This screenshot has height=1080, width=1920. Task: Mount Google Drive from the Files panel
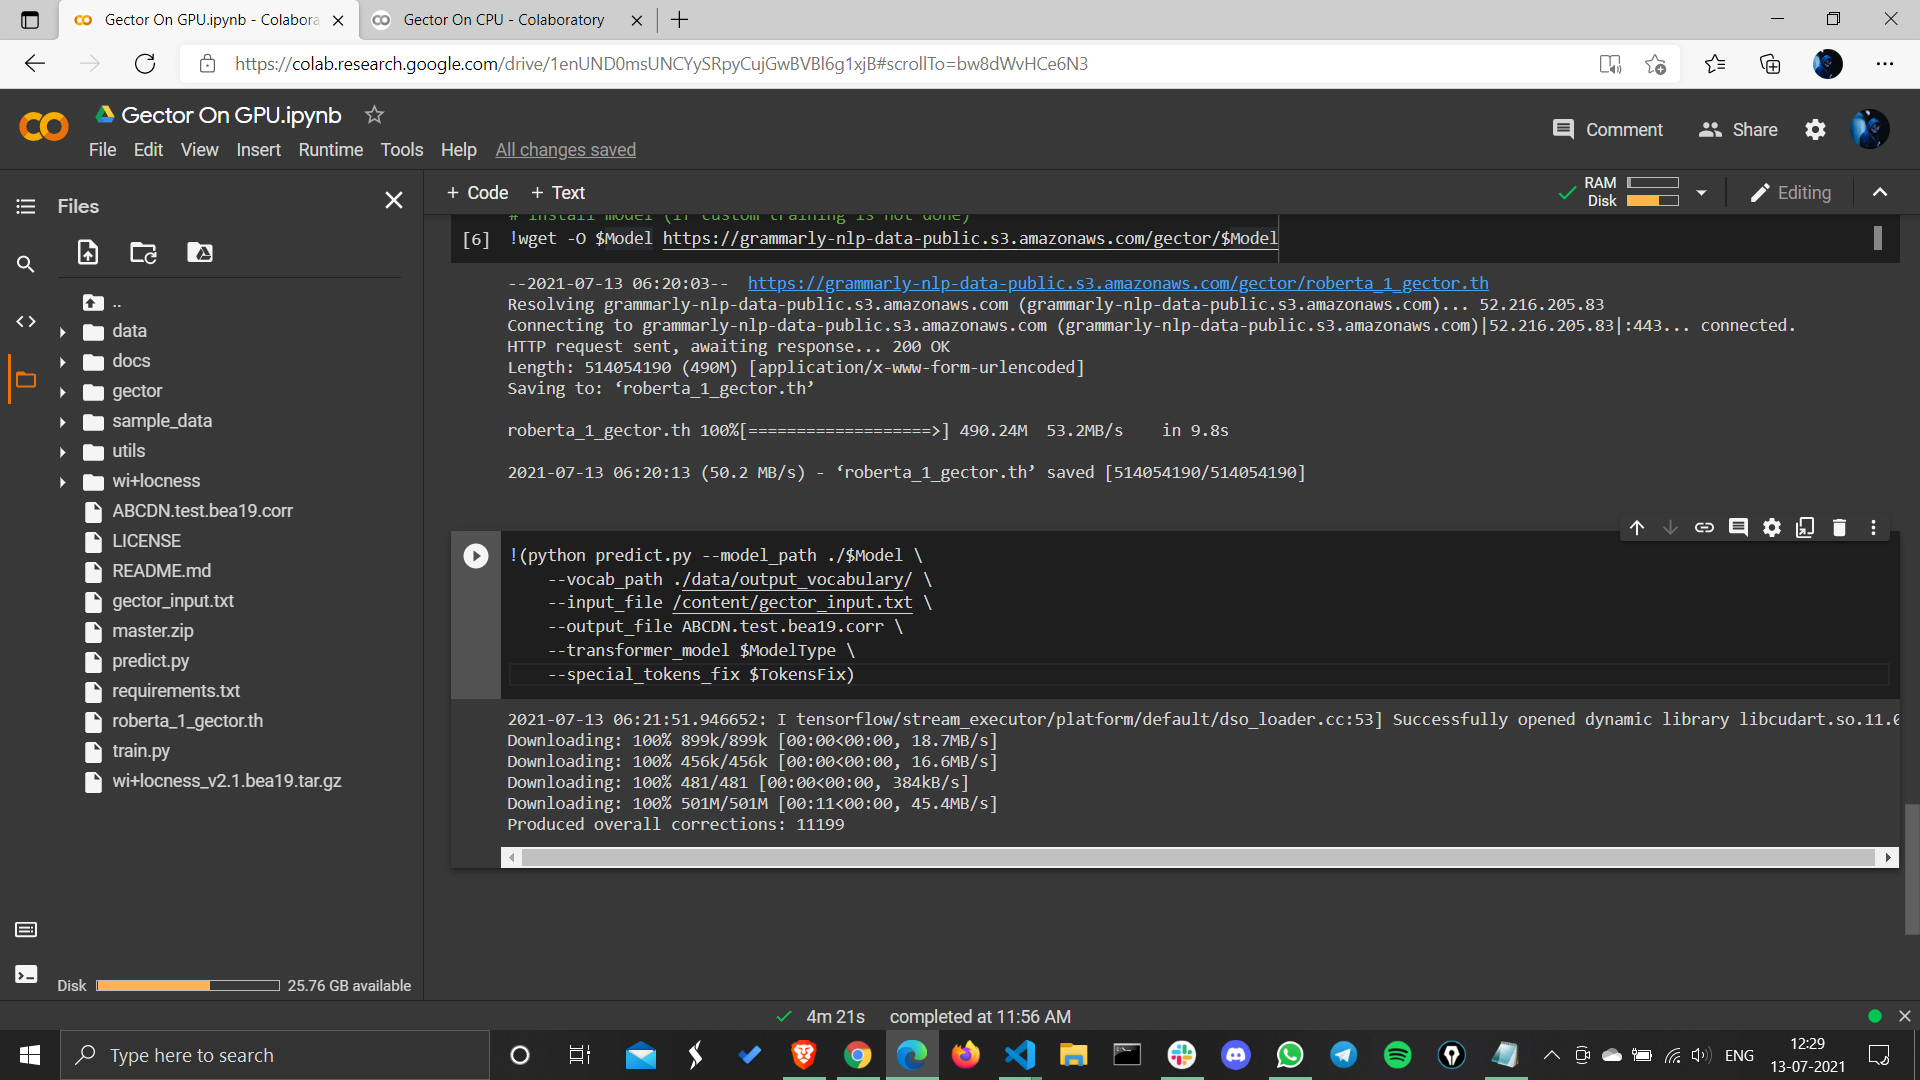click(199, 253)
